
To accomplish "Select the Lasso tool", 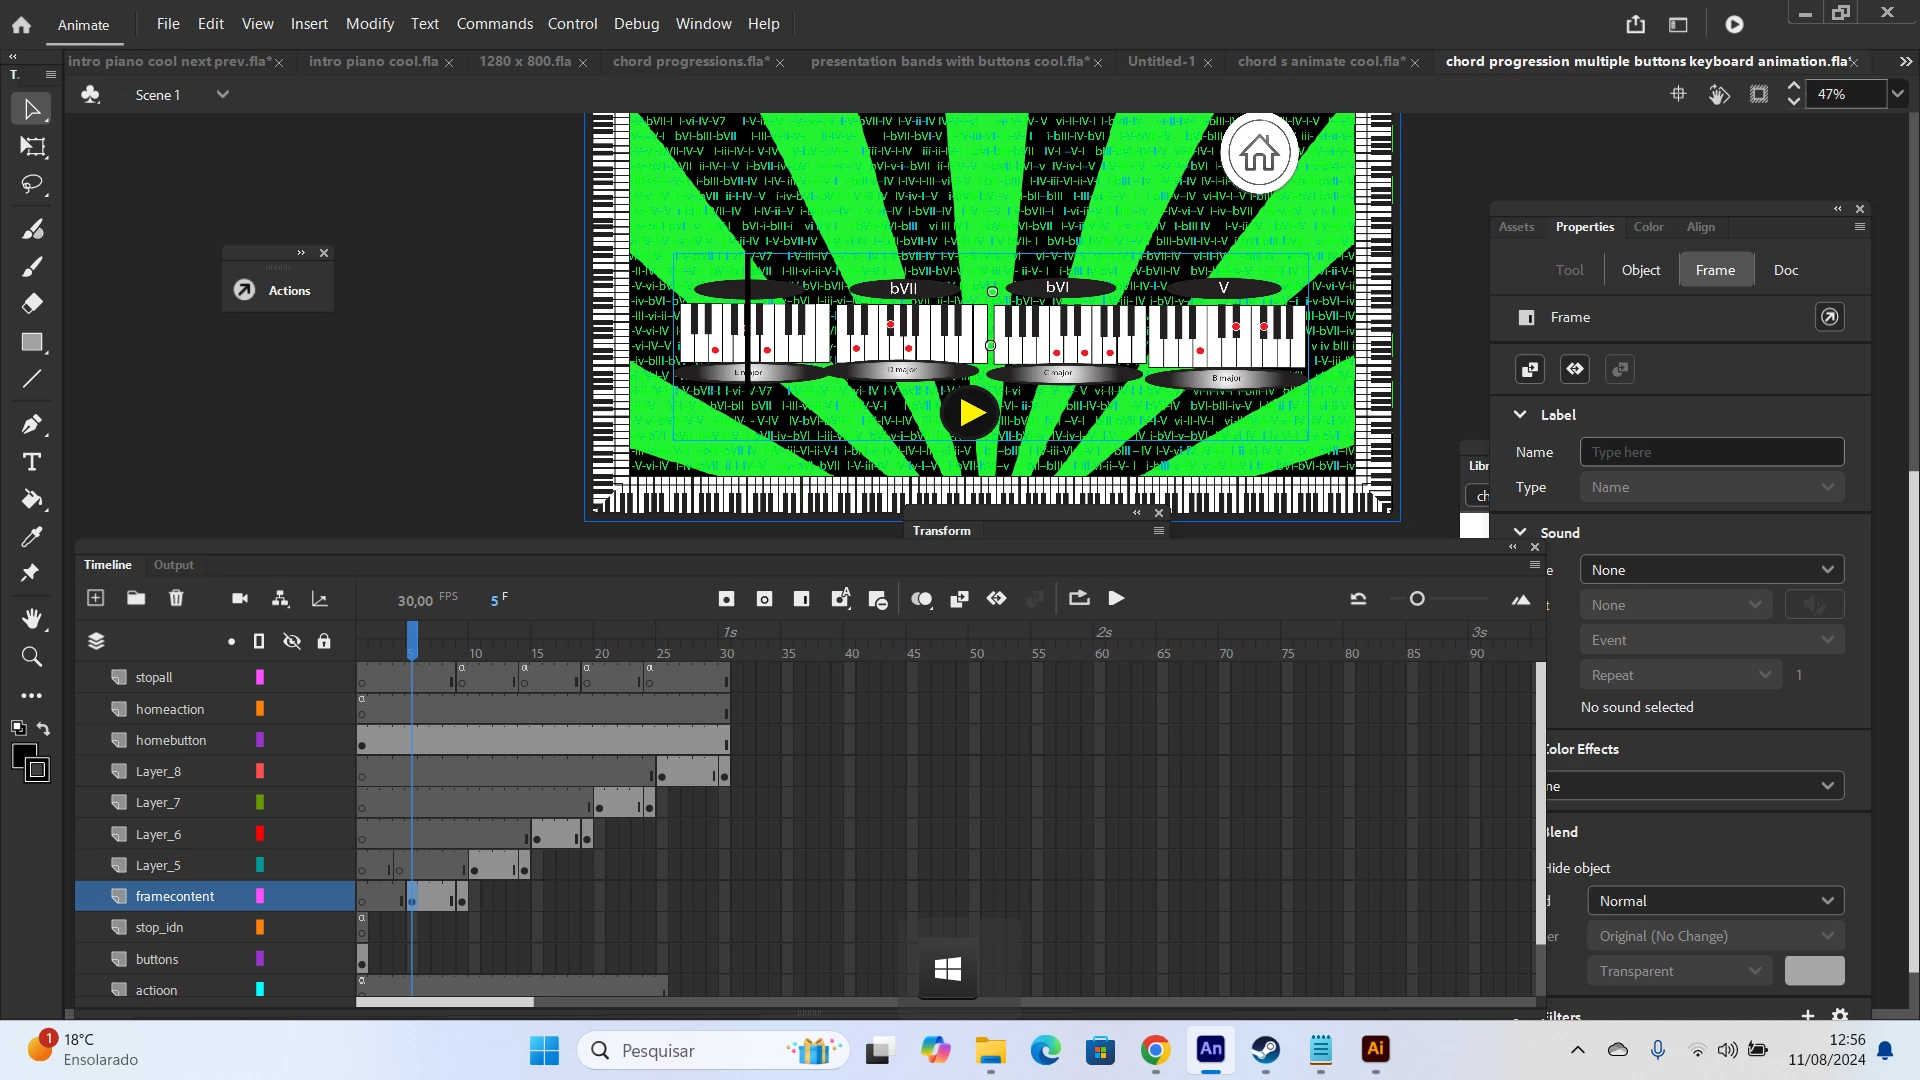I will [x=32, y=185].
